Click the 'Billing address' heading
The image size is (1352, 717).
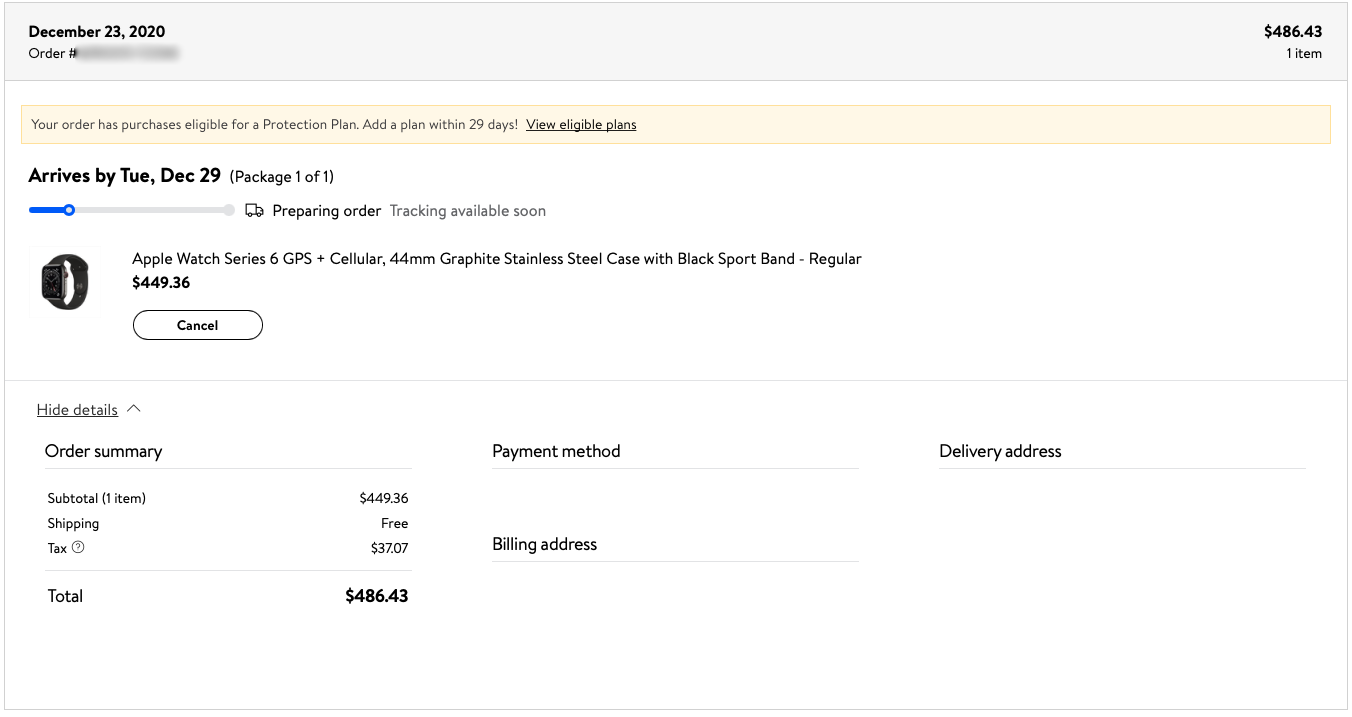tap(545, 544)
